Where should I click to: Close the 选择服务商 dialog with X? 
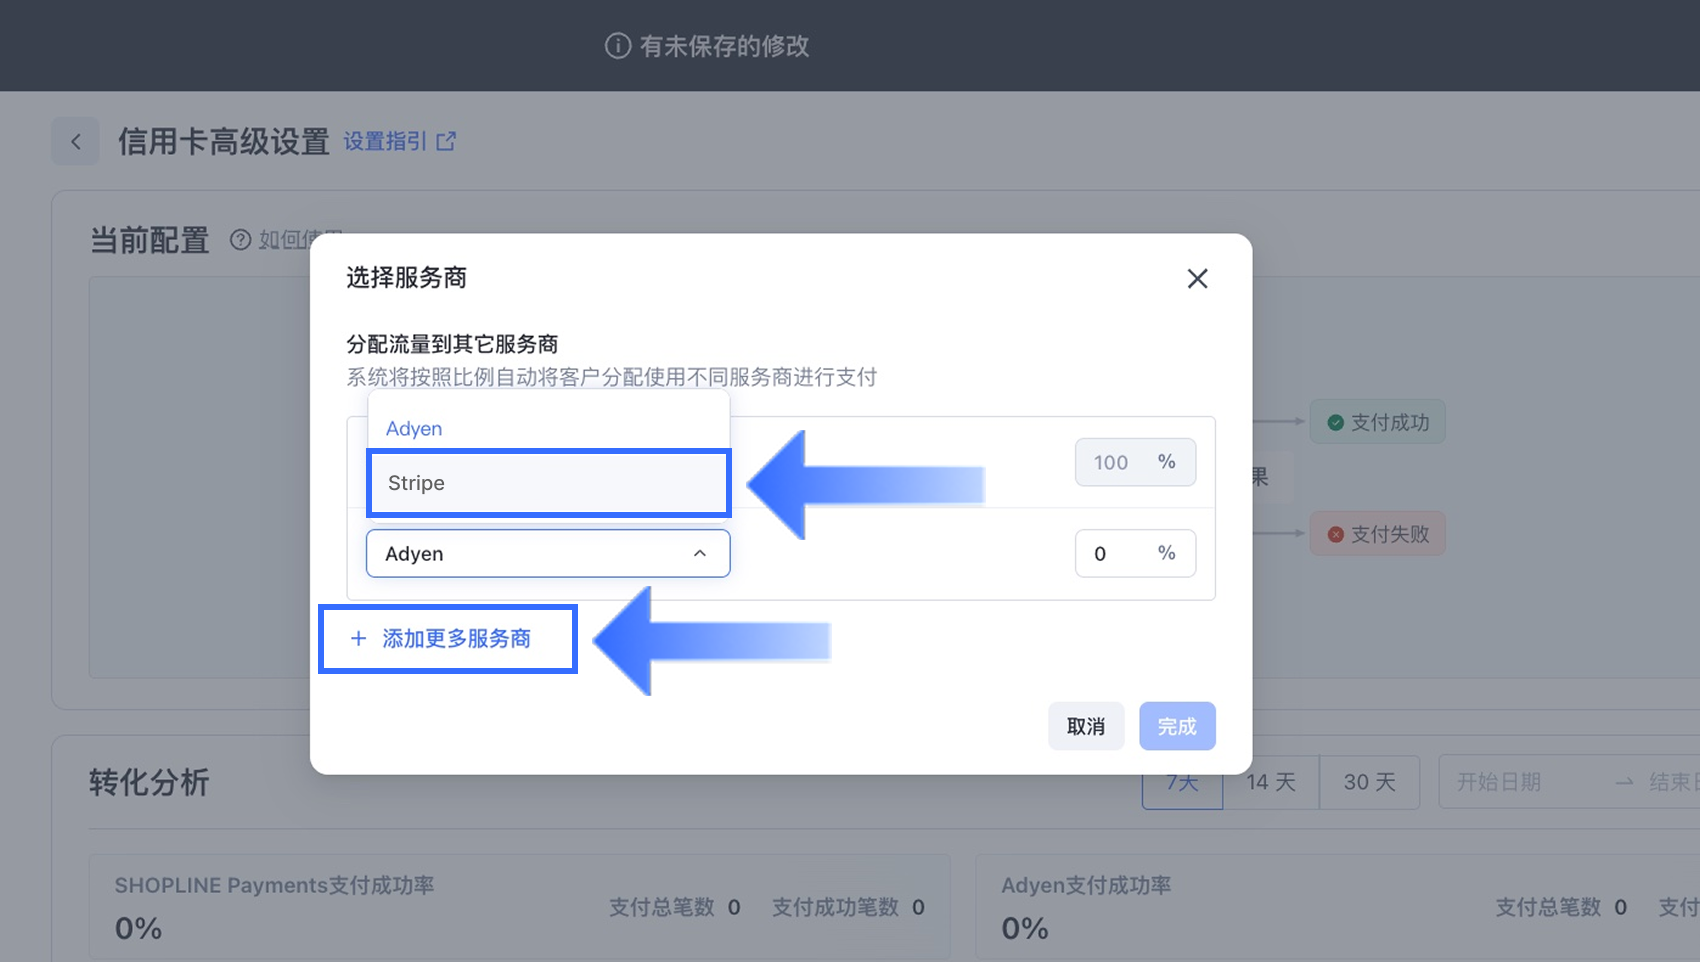click(1197, 279)
